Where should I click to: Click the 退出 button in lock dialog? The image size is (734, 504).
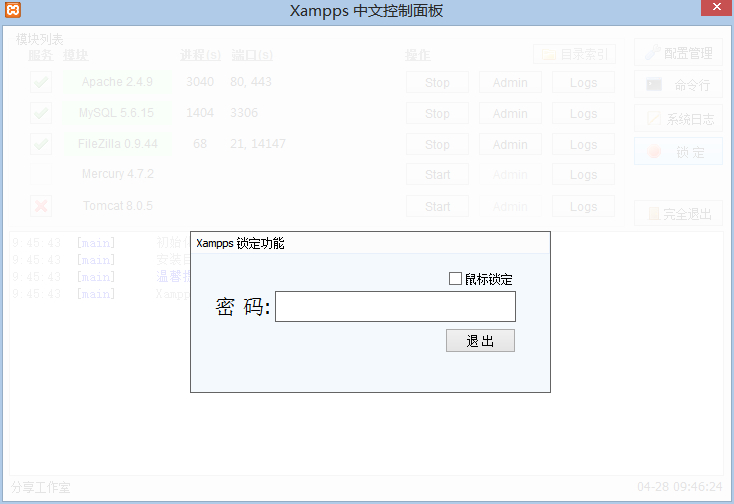click(x=480, y=341)
